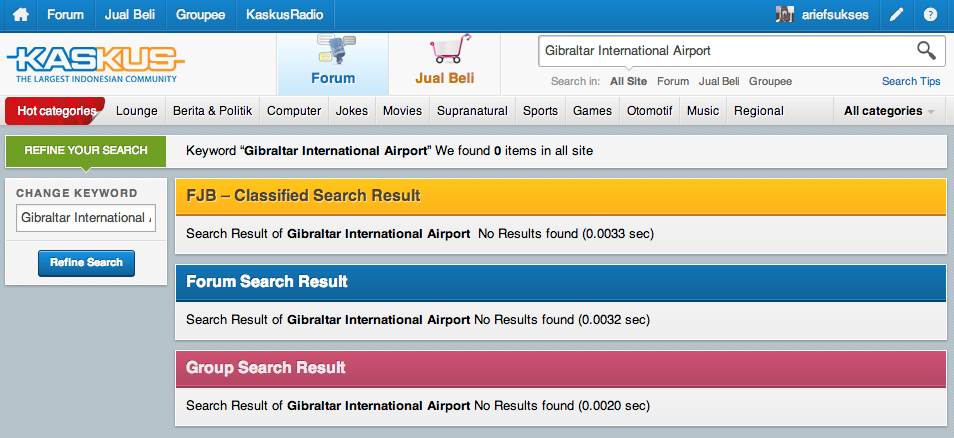
Task: Open the help question mark icon
Action: click(x=930, y=15)
